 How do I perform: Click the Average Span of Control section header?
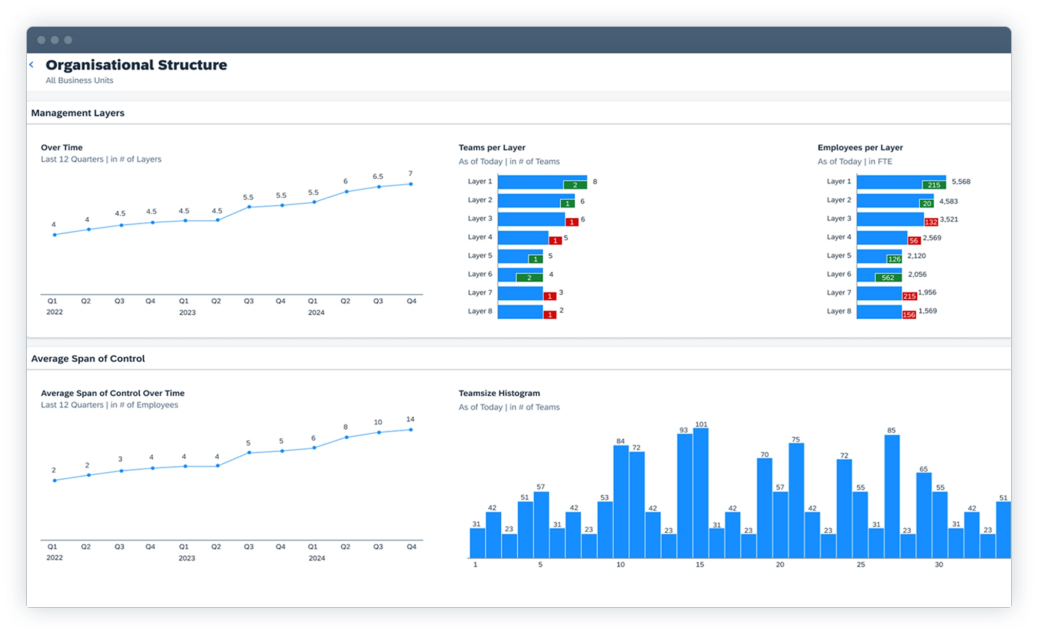(x=88, y=358)
